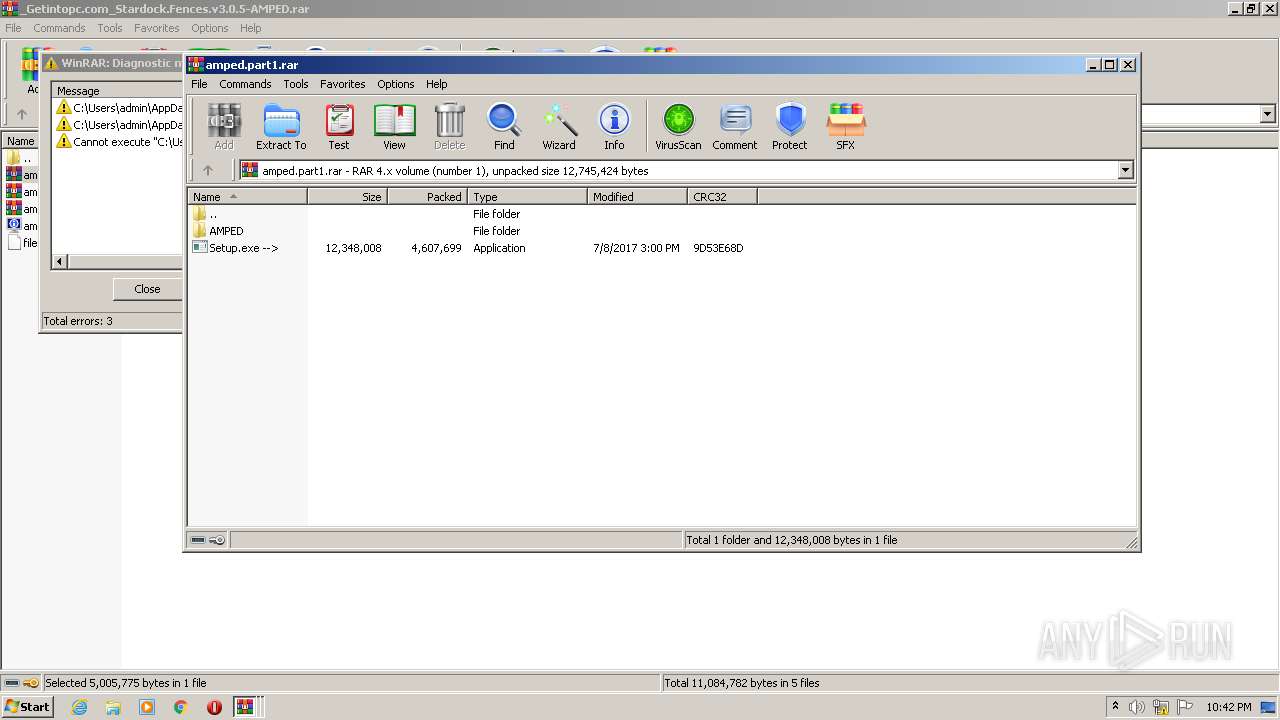Sort by CRC32 column header
1280x720 pixels.
[722, 197]
